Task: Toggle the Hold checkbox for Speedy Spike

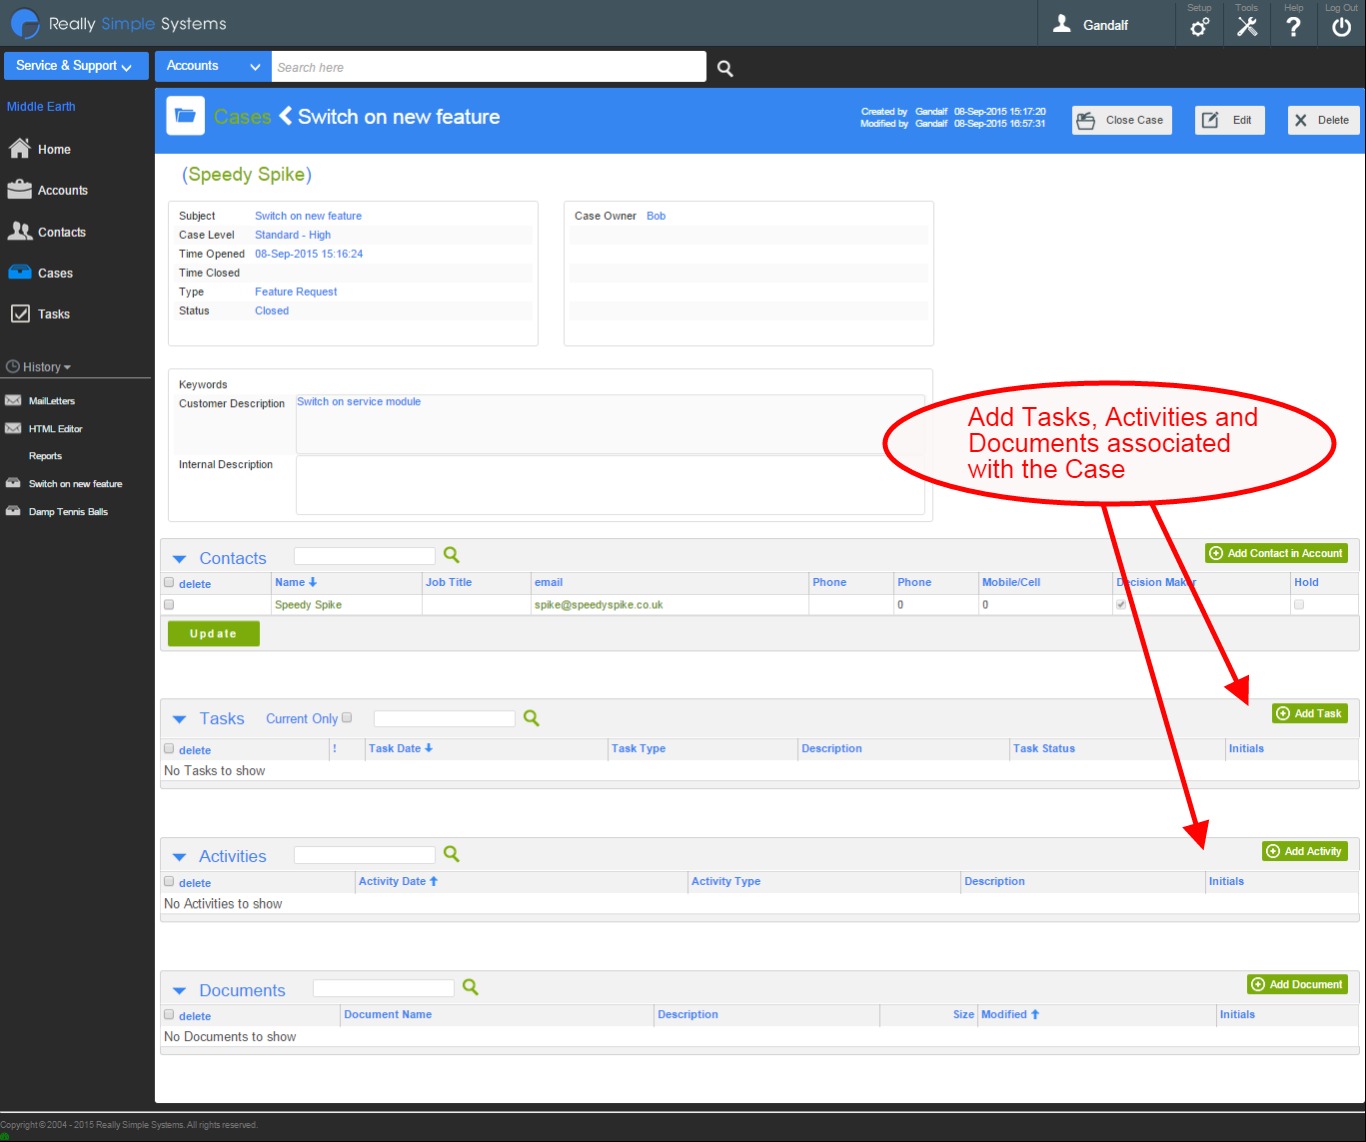Action: [x=1299, y=605]
